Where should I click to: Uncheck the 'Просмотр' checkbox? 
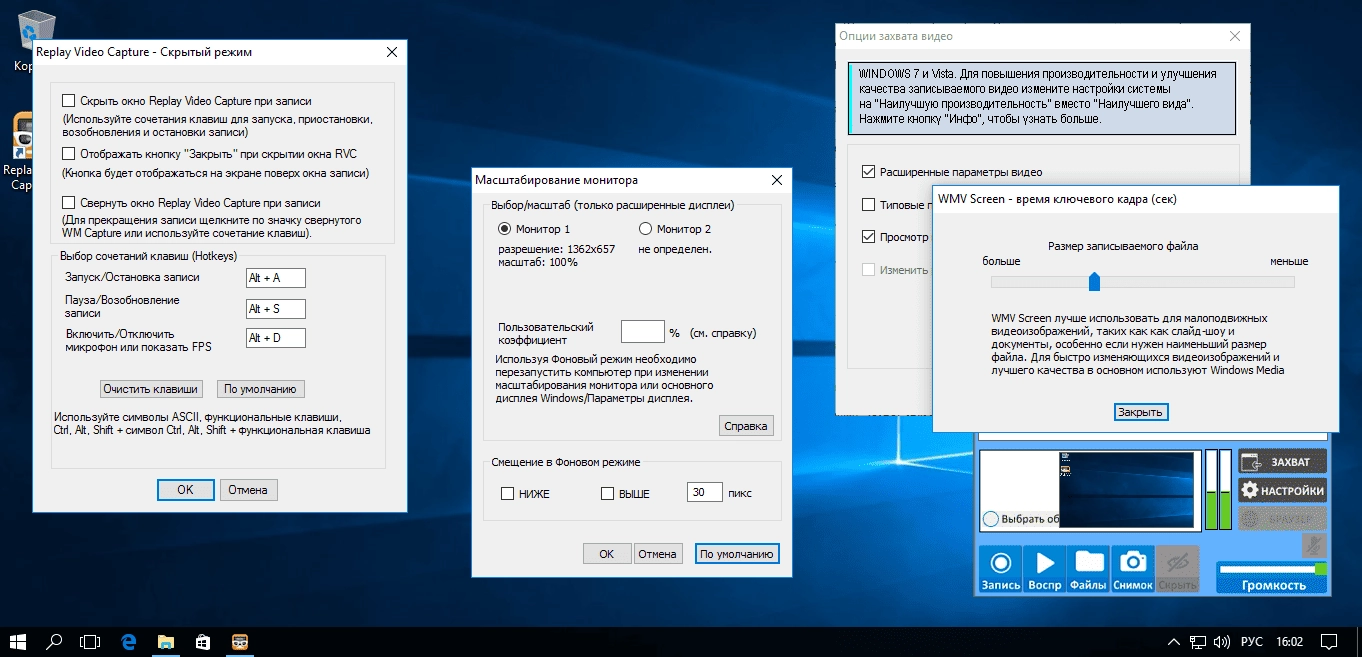click(x=869, y=237)
